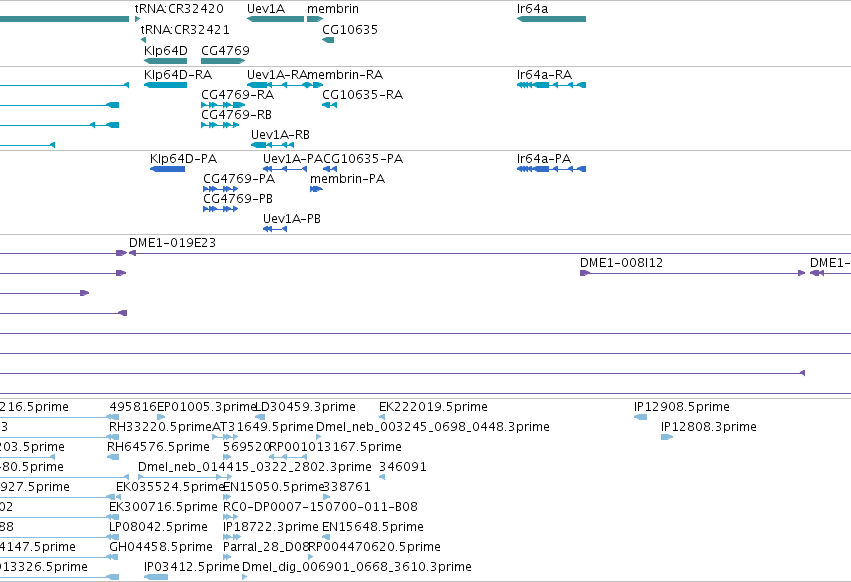Screen dimensions: 851x582
Task: Click the Uev1A-PB protein label
Action: point(292,219)
